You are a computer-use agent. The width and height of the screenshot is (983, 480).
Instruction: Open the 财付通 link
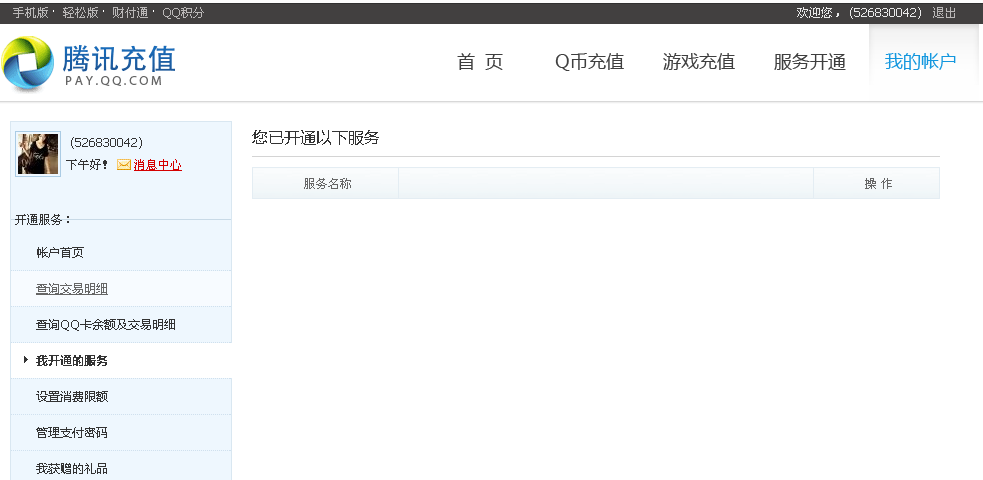point(130,13)
